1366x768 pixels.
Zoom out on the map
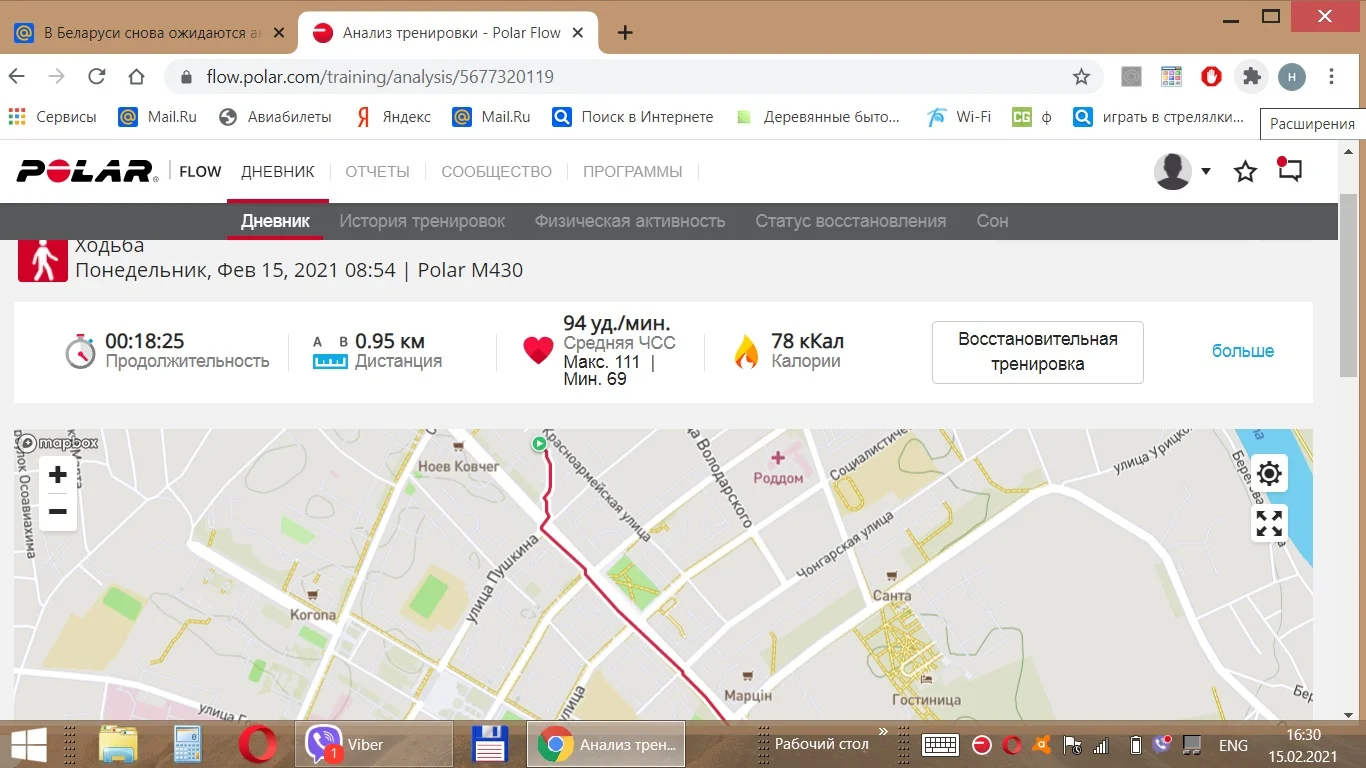coord(57,512)
